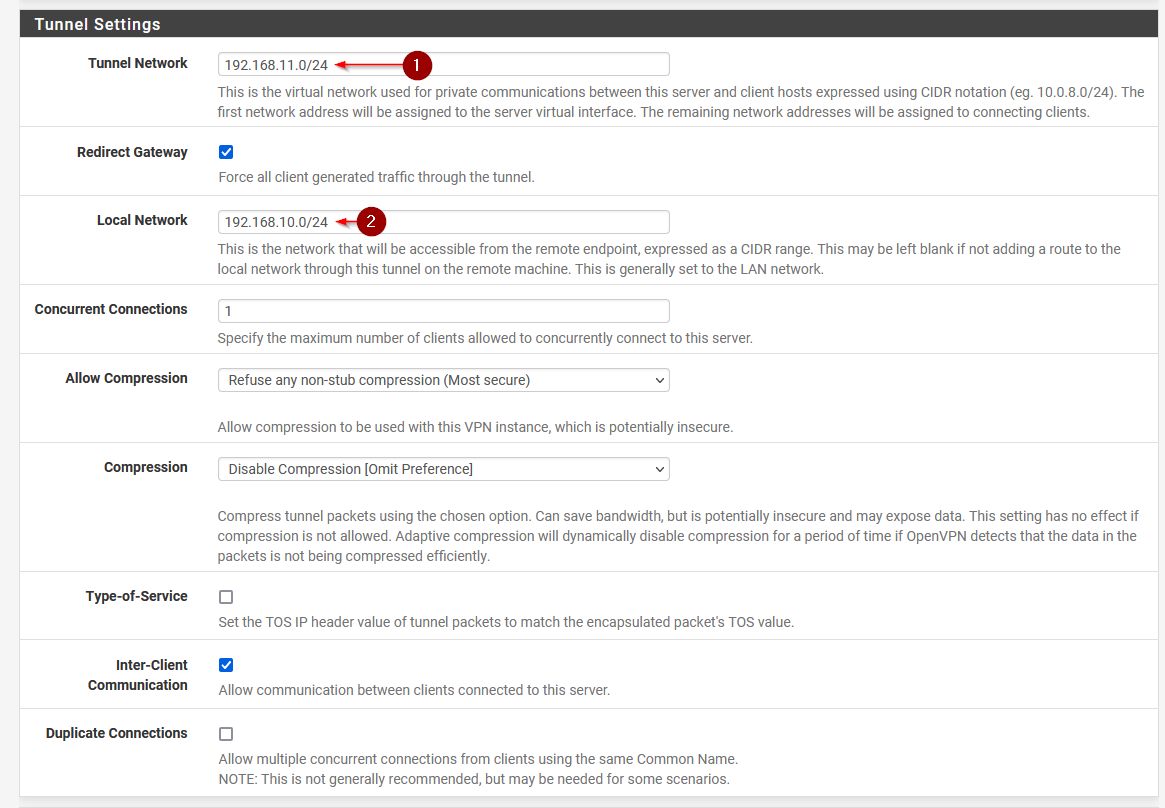This screenshot has width=1165, height=808.
Task: Click 'Allow communication between clients' help text
Action: tap(414, 690)
